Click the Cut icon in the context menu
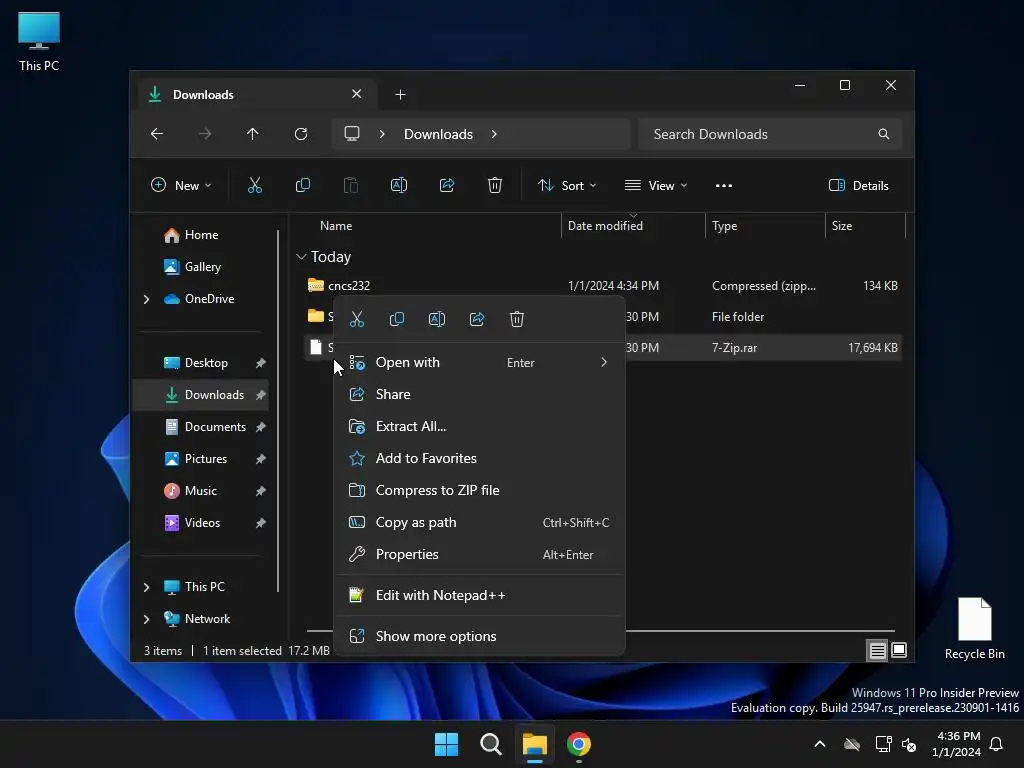The image size is (1024, 768). coord(357,319)
